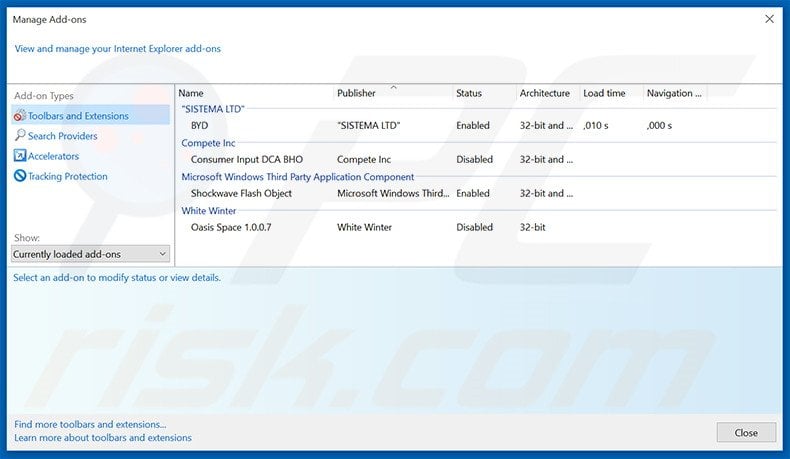
Task: Click Microsoft Windows Third... publisher cell
Action: click(393, 193)
